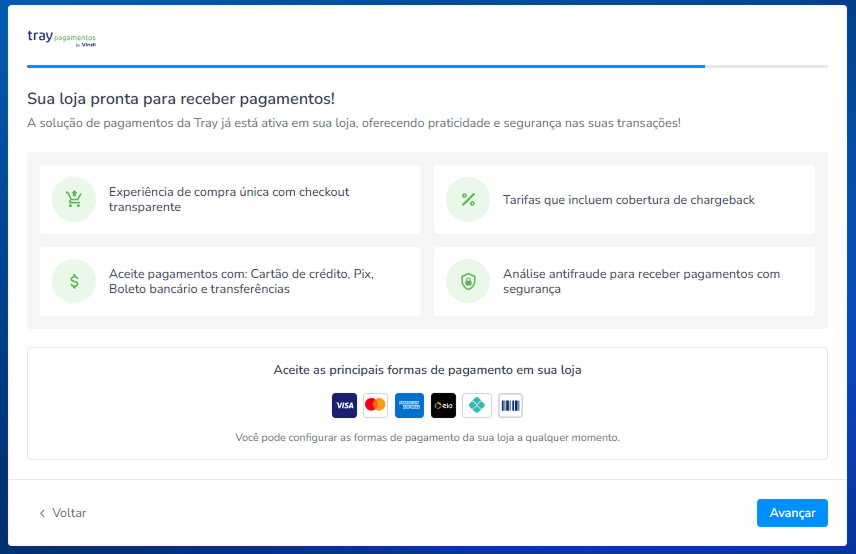856x554 pixels.
Task: Click the blue onboarding progress bar
Action: tap(366, 67)
